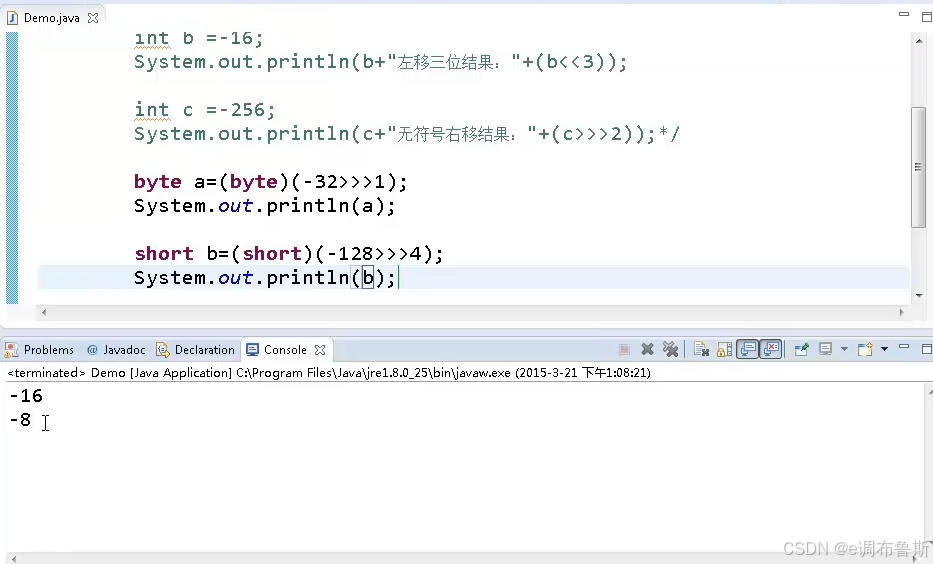Click console output line -16
Screen dimensions: 933x564
pos(26,396)
